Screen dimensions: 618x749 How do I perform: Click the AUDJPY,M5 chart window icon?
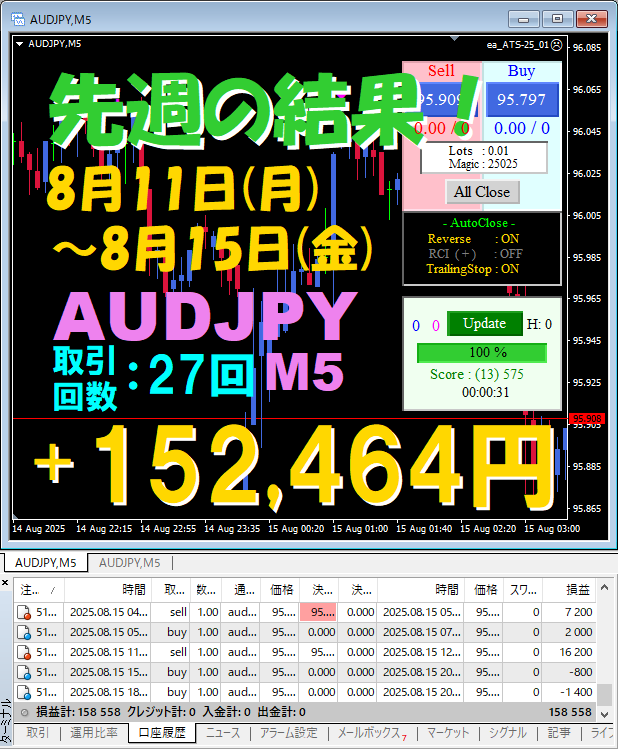[x=18, y=19]
